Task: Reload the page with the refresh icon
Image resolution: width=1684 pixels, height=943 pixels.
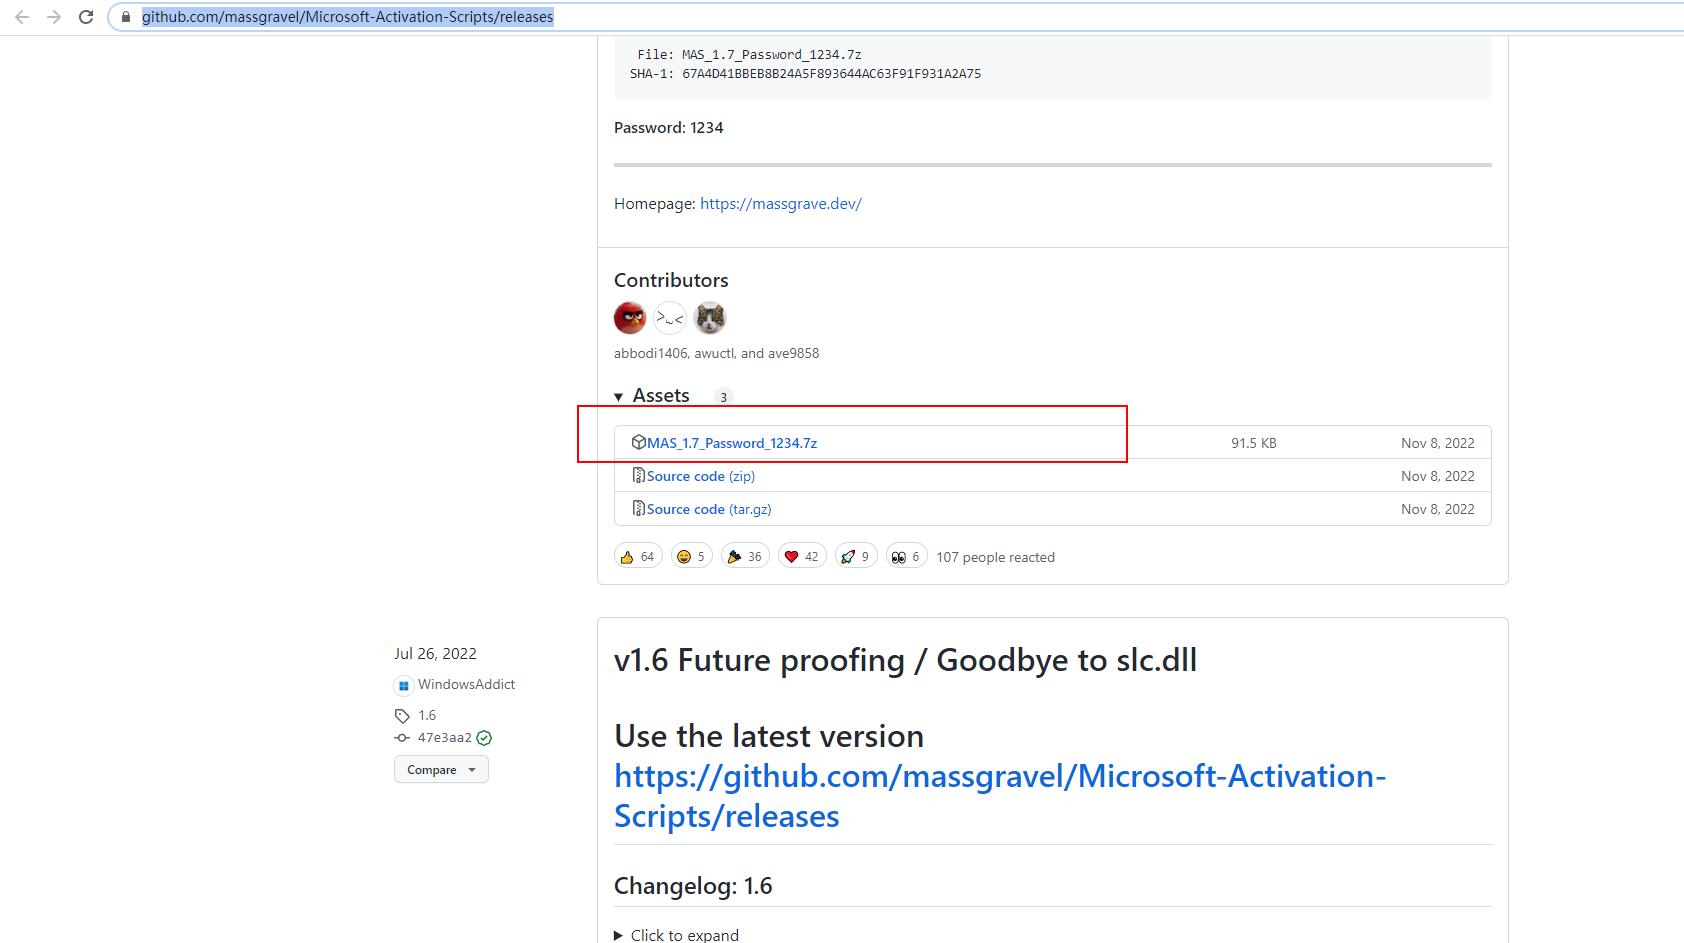Action: click(86, 17)
